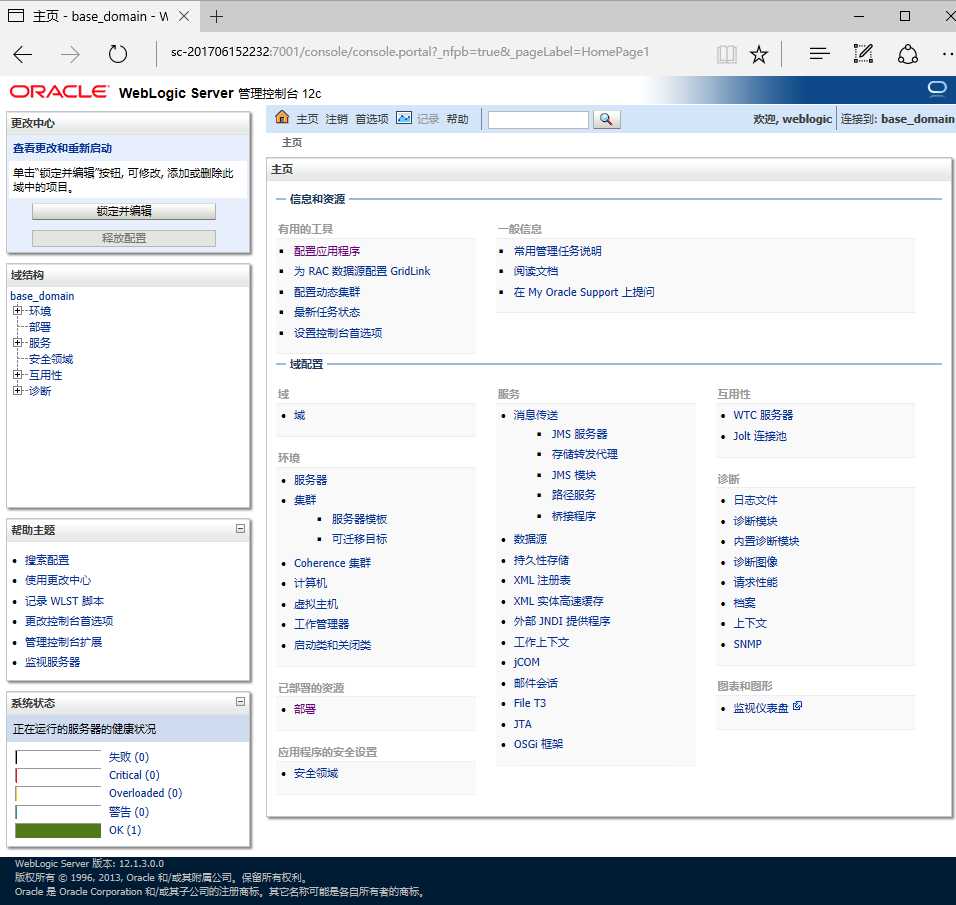
Task: Open 查看更改和重新启动 link
Action: pos(62,148)
